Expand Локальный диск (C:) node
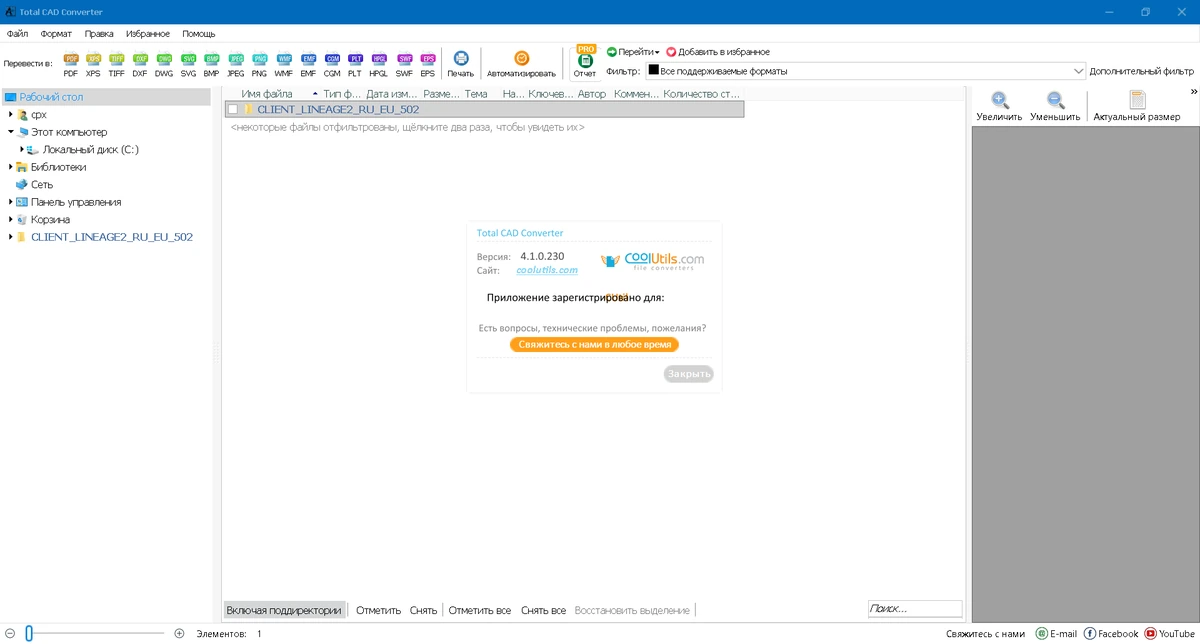Image resolution: width=1200 pixels, height=644 pixels. coord(22,149)
